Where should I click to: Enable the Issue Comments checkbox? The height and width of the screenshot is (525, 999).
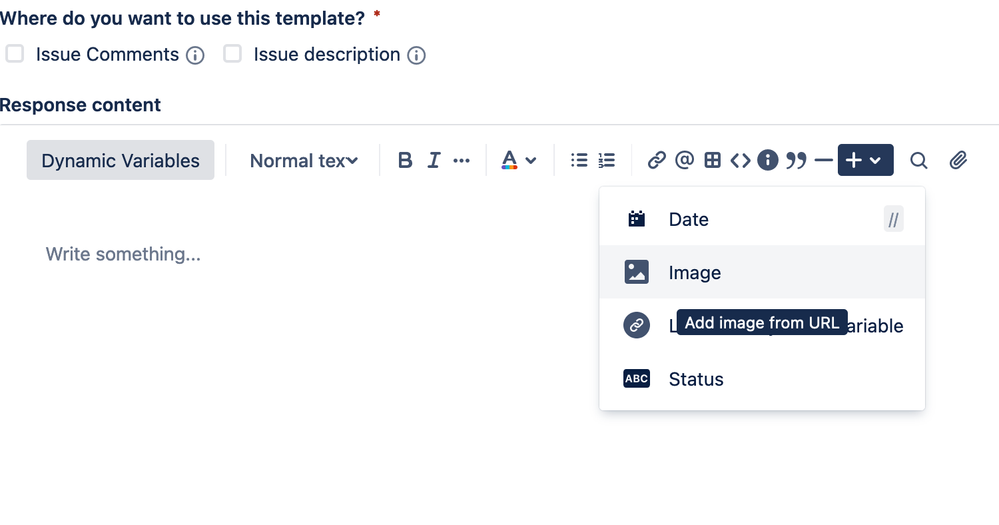click(15, 54)
